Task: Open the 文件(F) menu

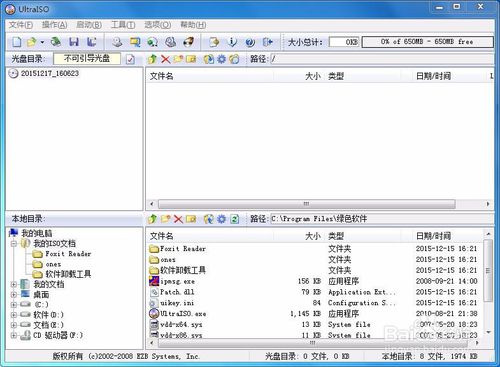Action: tap(21, 25)
